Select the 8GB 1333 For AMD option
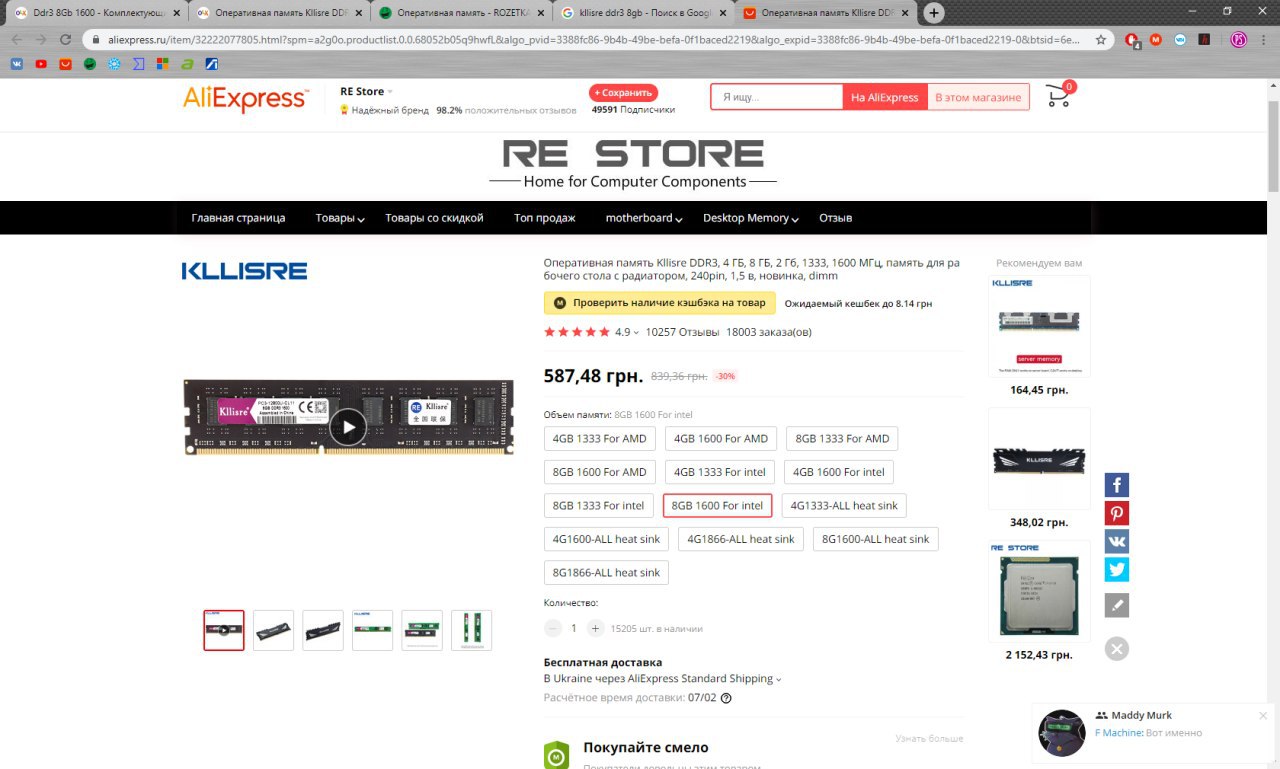Viewport: 1280px width, 769px height. (842, 438)
